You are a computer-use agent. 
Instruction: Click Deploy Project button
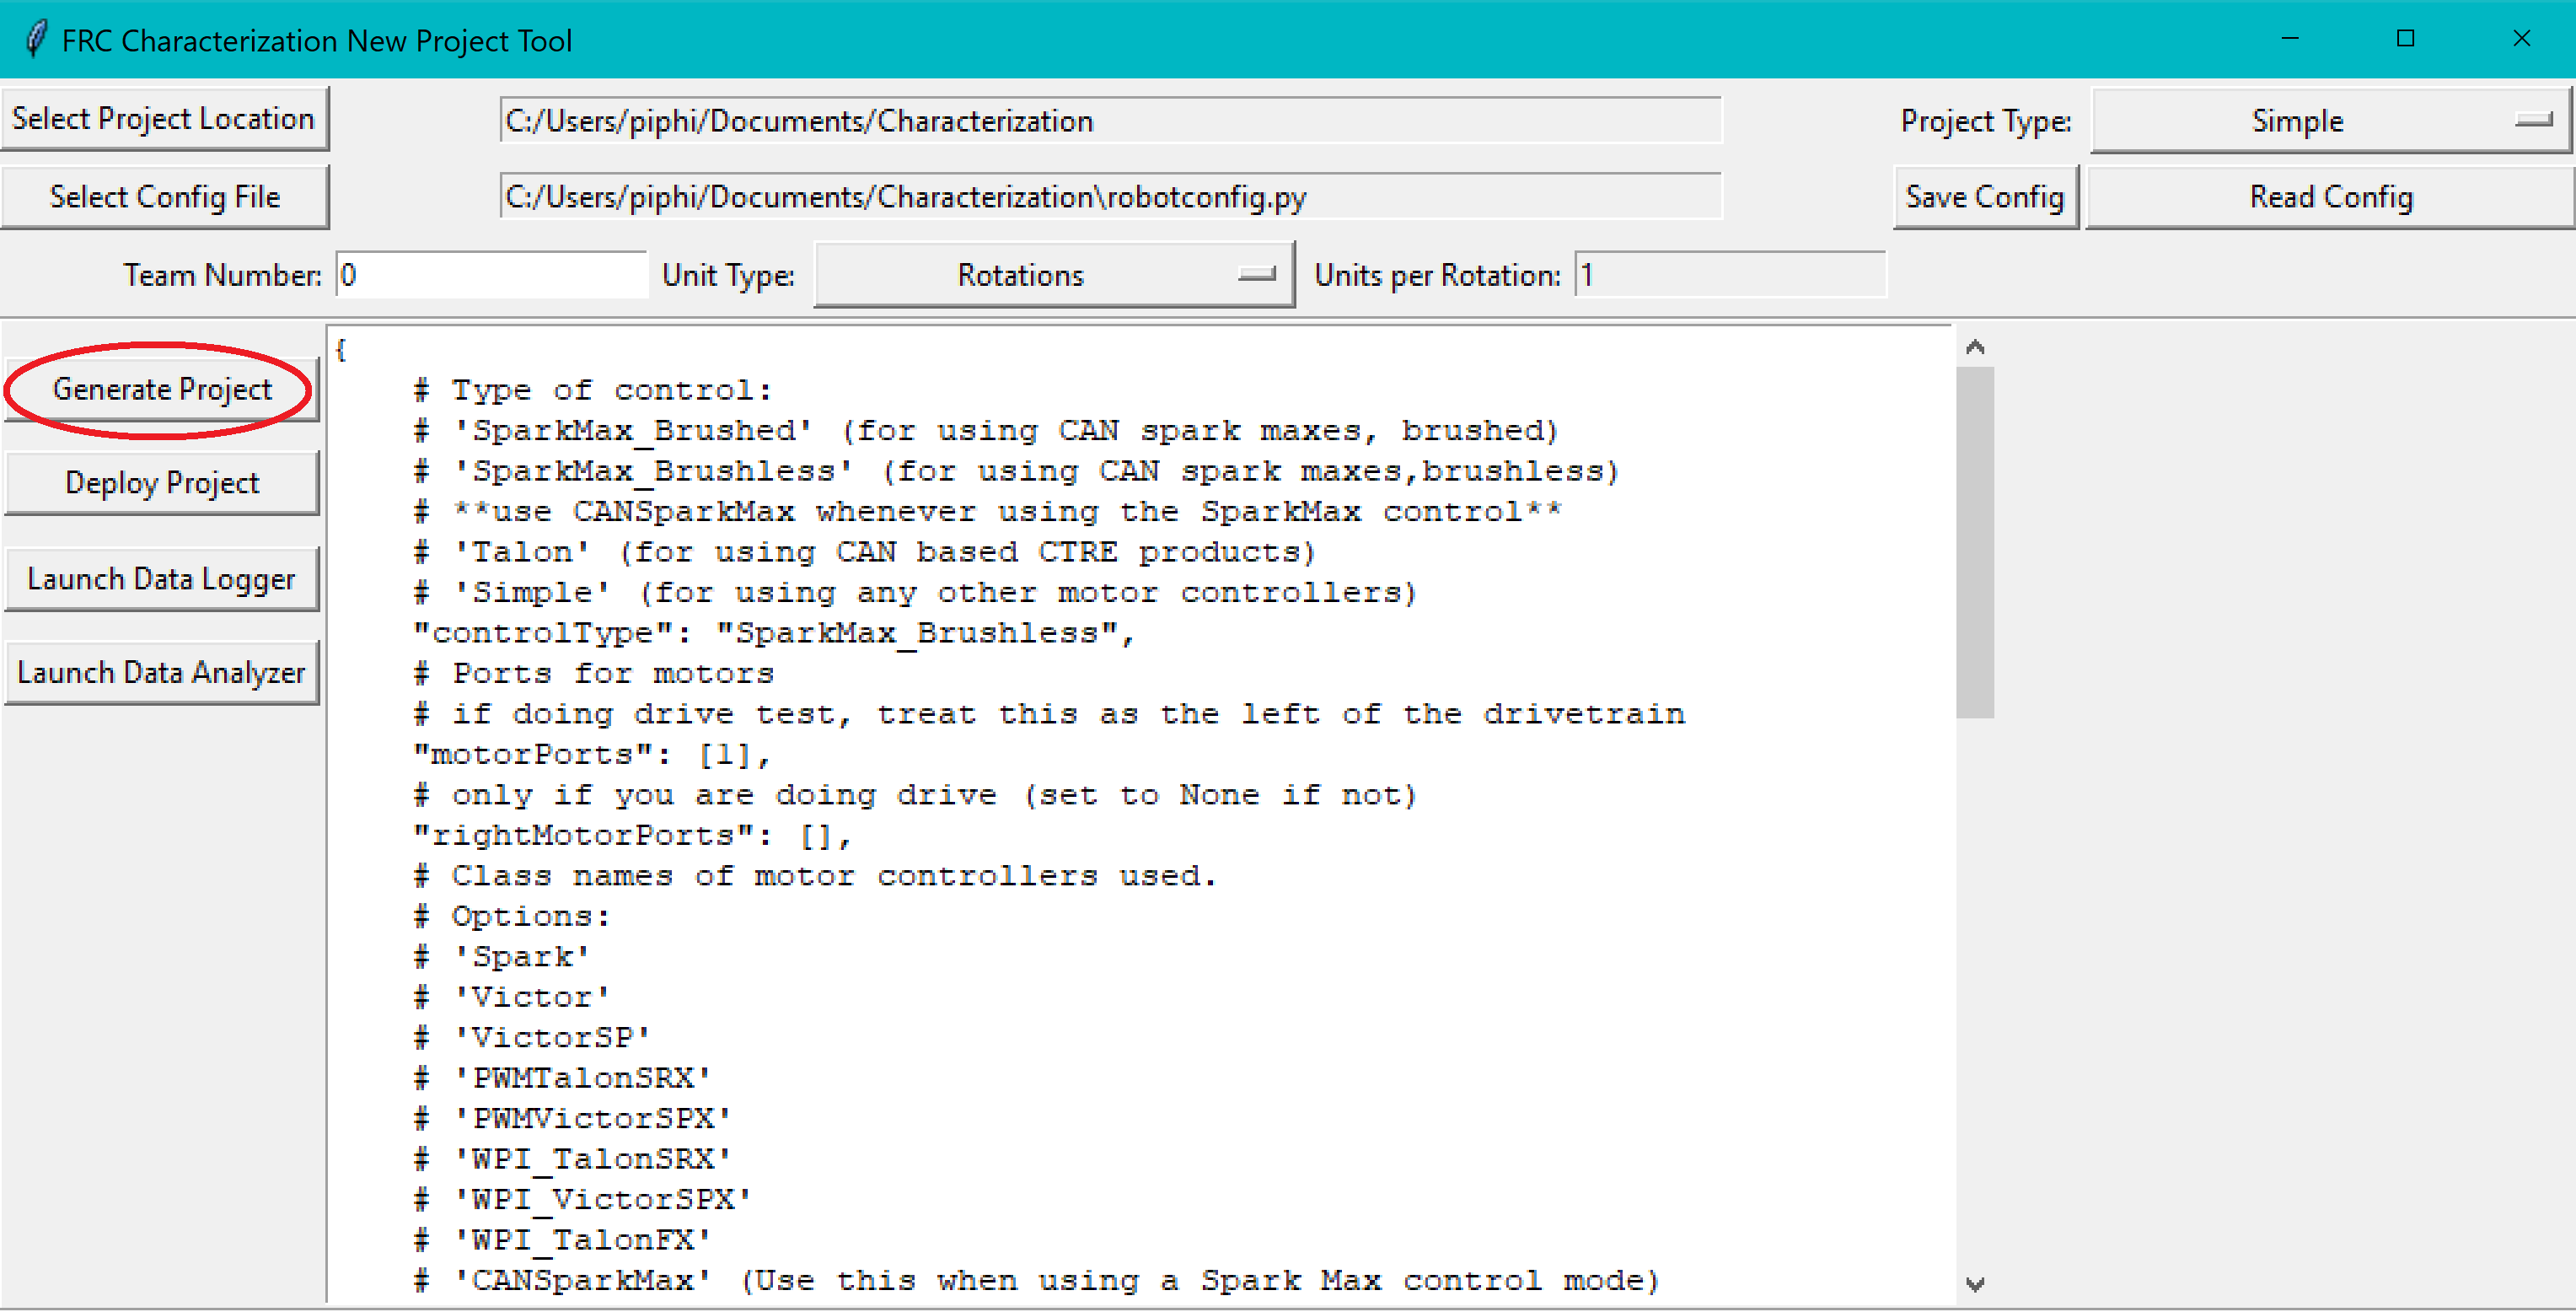pos(162,483)
